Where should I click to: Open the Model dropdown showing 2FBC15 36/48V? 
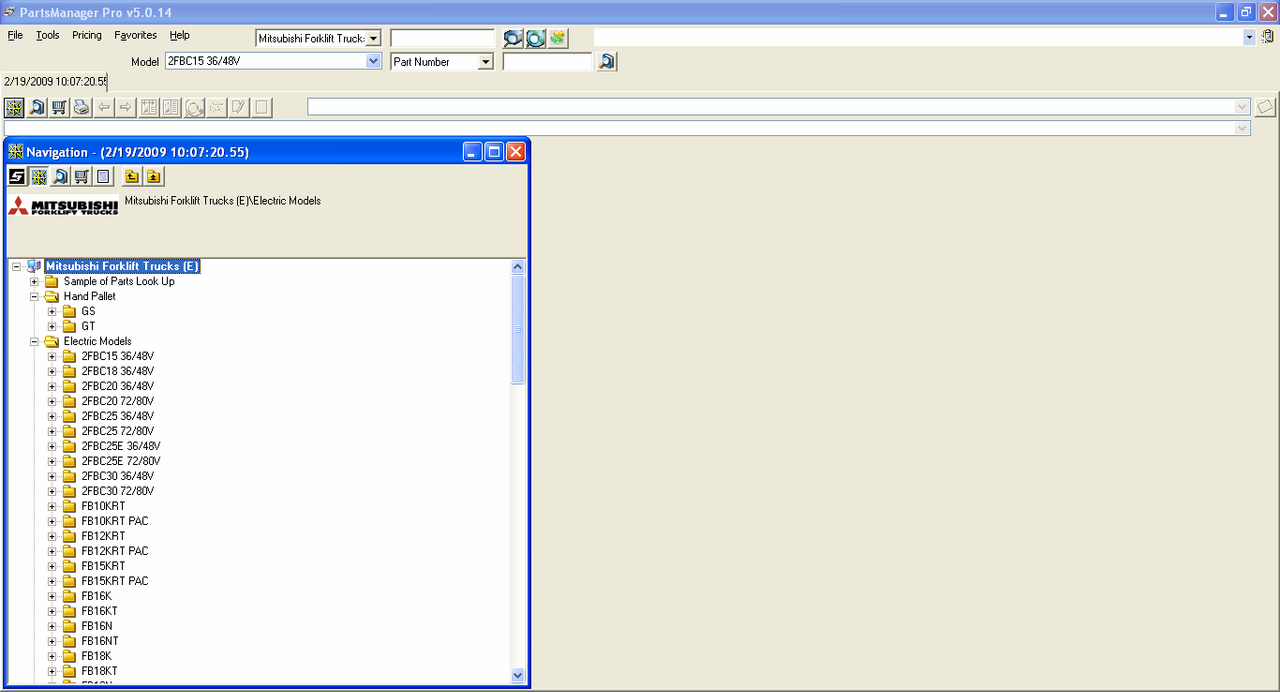374,61
